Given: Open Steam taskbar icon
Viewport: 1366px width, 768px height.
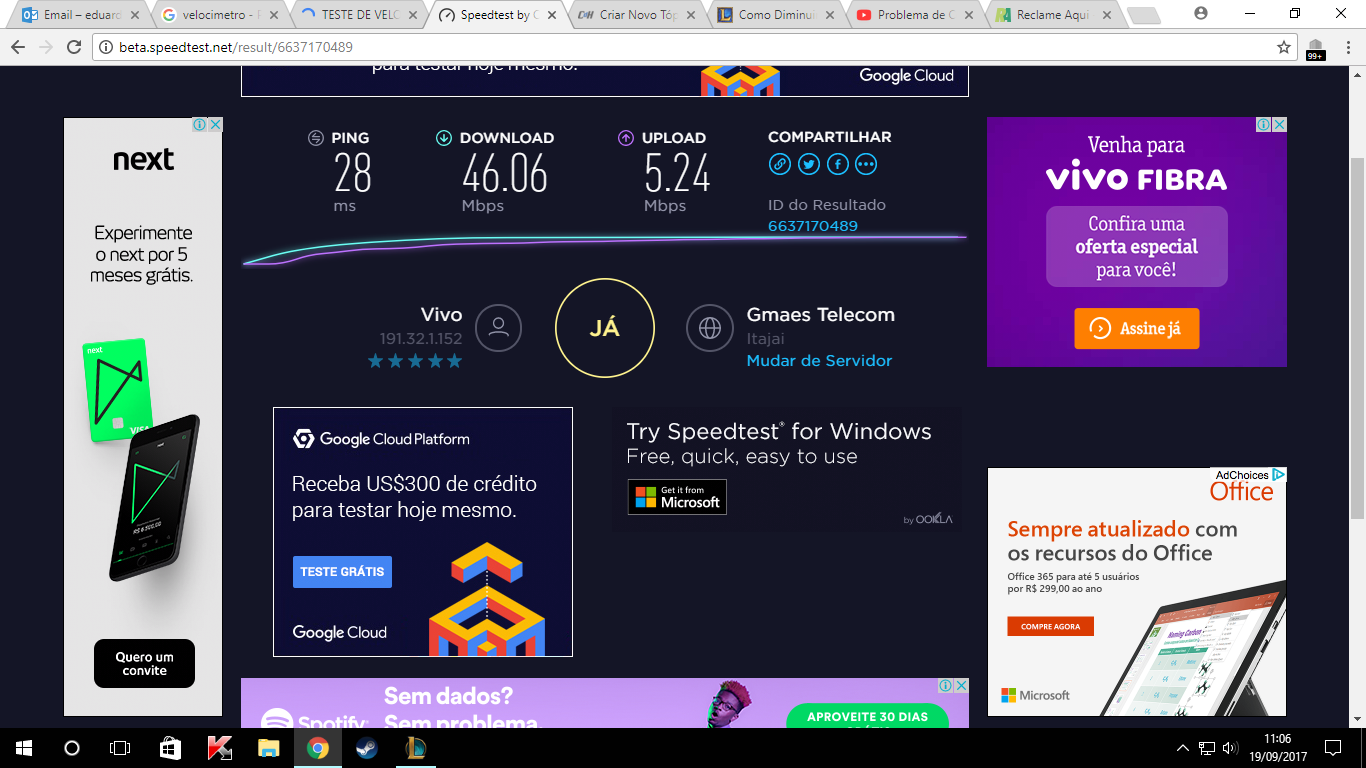Looking at the screenshot, I should [x=367, y=748].
